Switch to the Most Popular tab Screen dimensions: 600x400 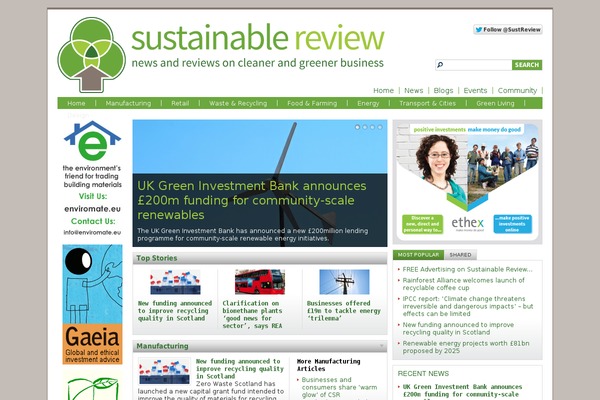point(418,255)
